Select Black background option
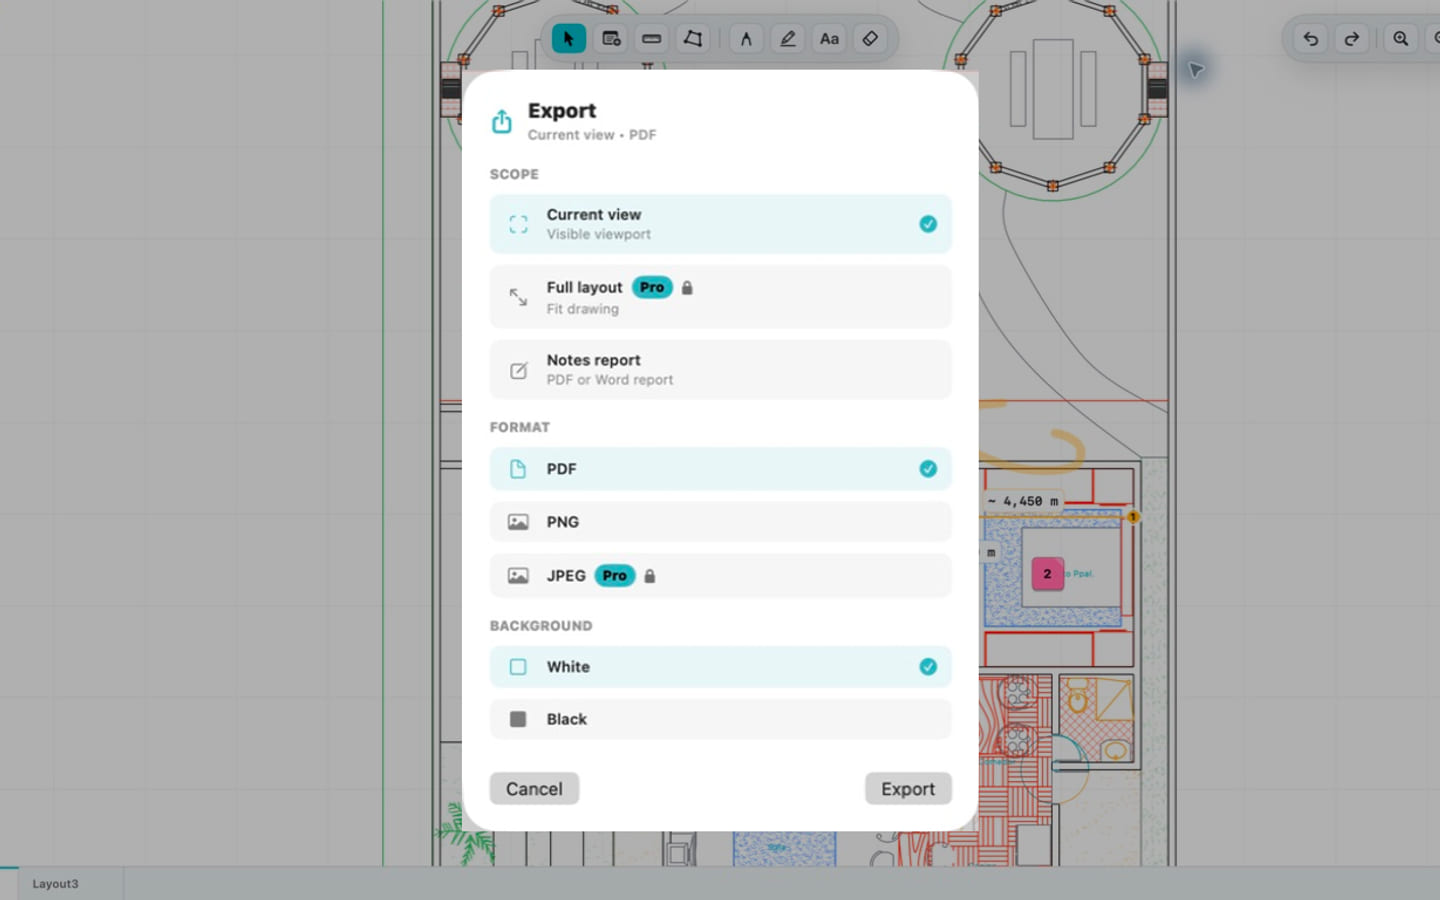This screenshot has width=1440, height=900. [x=720, y=719]
